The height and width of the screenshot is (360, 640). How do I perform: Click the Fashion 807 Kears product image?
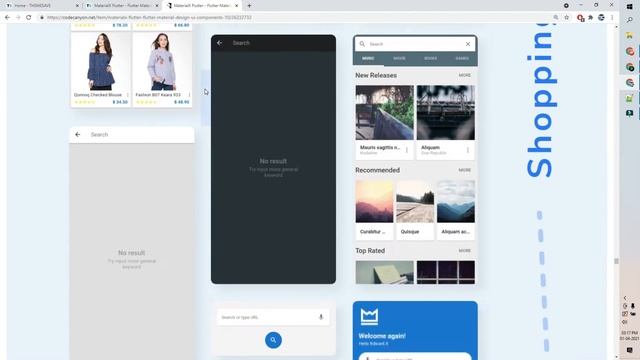(x=162, y=61)
